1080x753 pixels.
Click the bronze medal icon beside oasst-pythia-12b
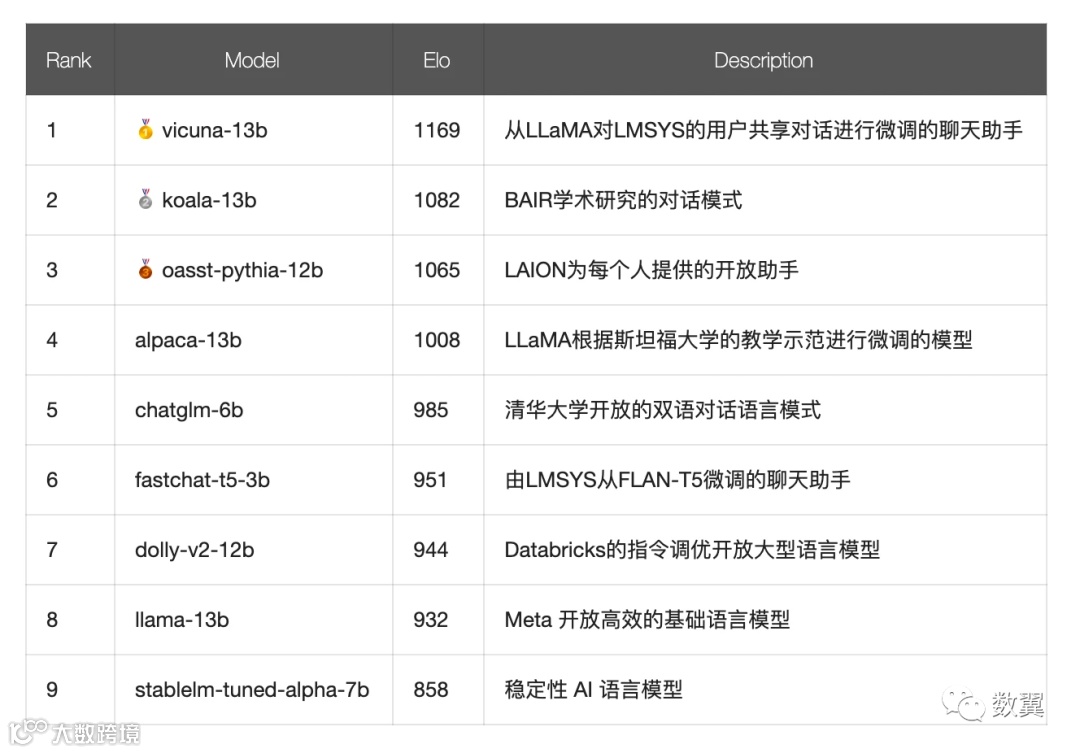[145, 269]
